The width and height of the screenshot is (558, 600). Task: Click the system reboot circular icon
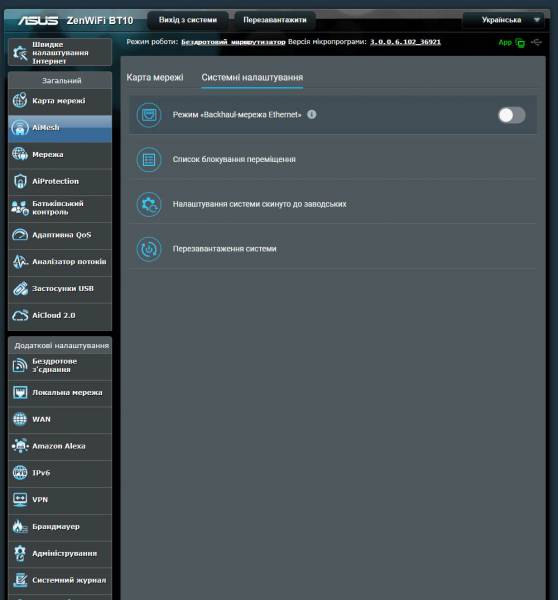(149, 249)
